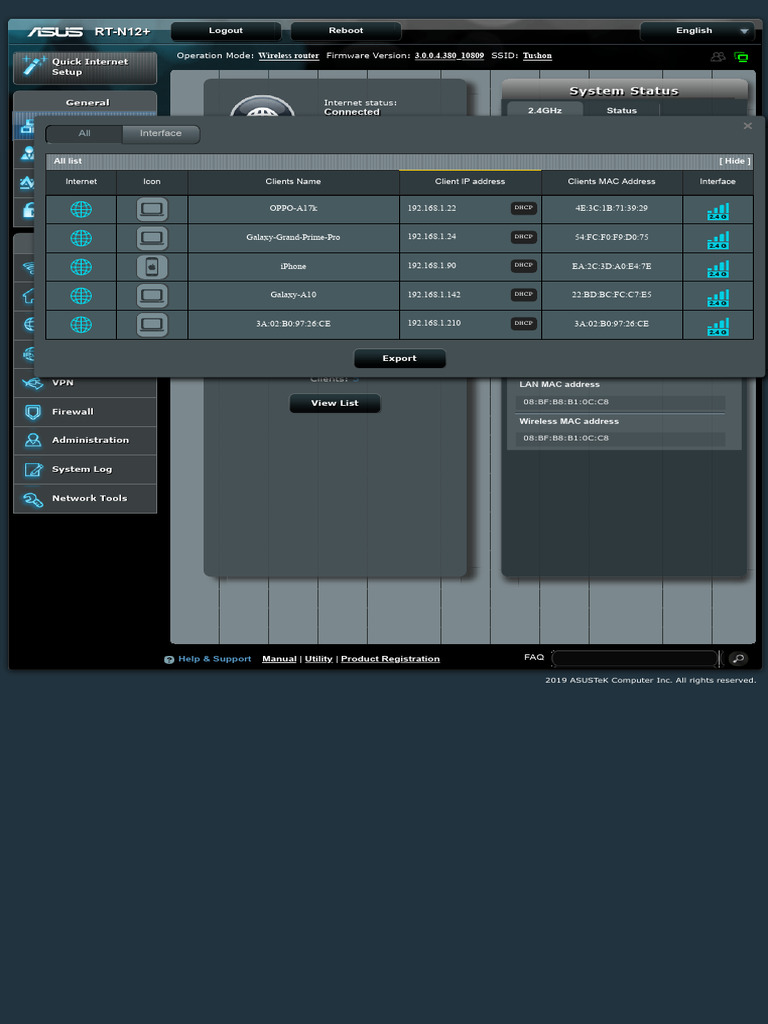
Task: Open the Help & Support link
Action: (x=214, y=658)
